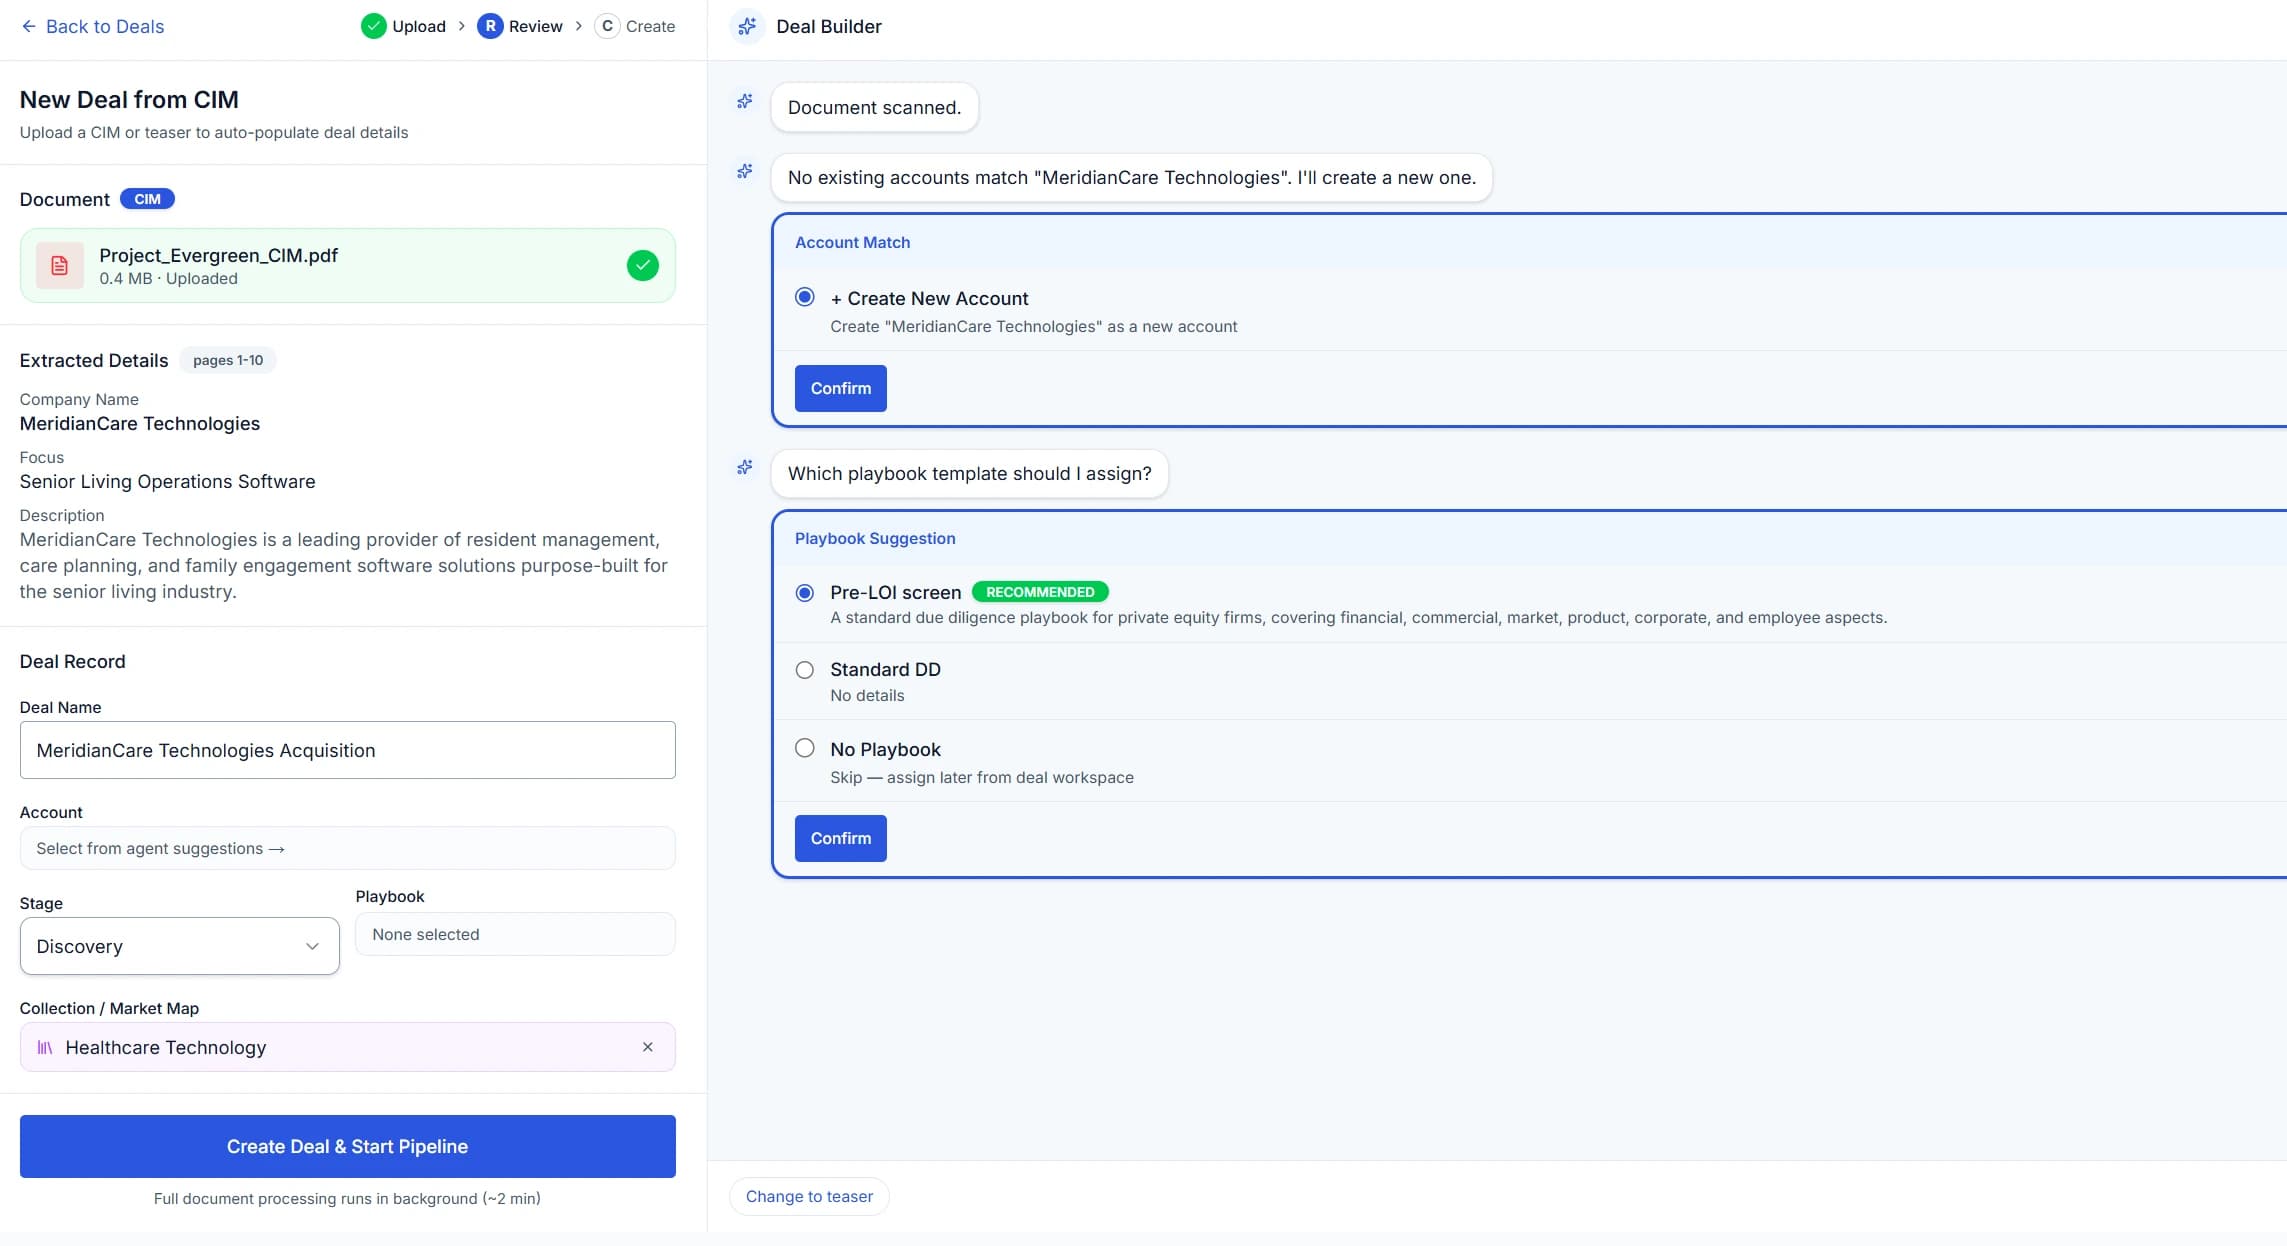Click the green checkmark on the uploaded CIM file
The width and height of the screenshot is (2287, 1246).
point(643,265)
